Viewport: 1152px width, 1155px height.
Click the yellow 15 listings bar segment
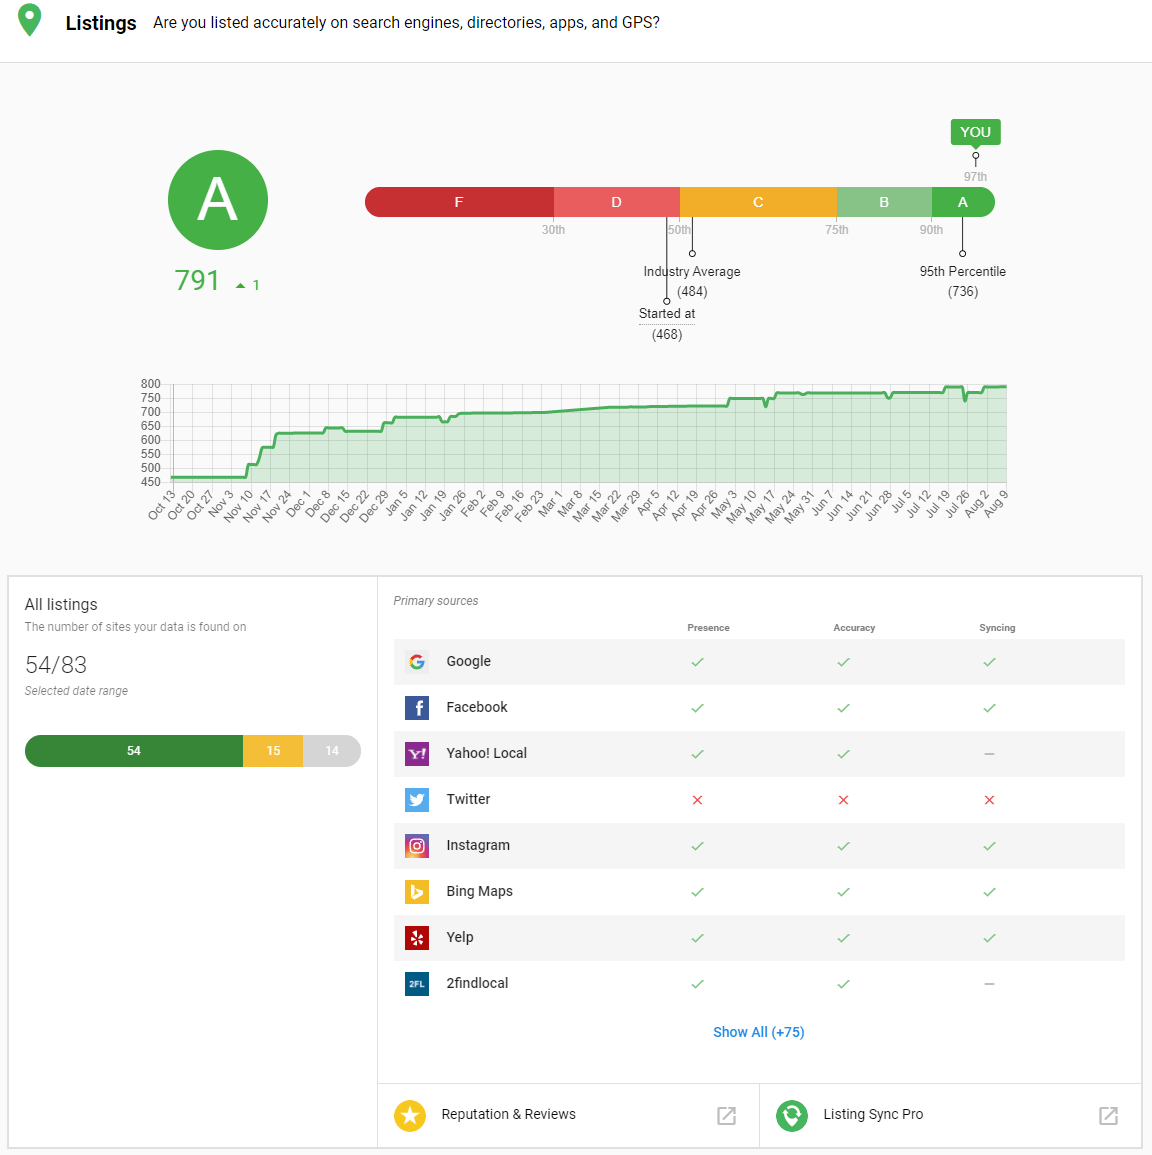273,751
